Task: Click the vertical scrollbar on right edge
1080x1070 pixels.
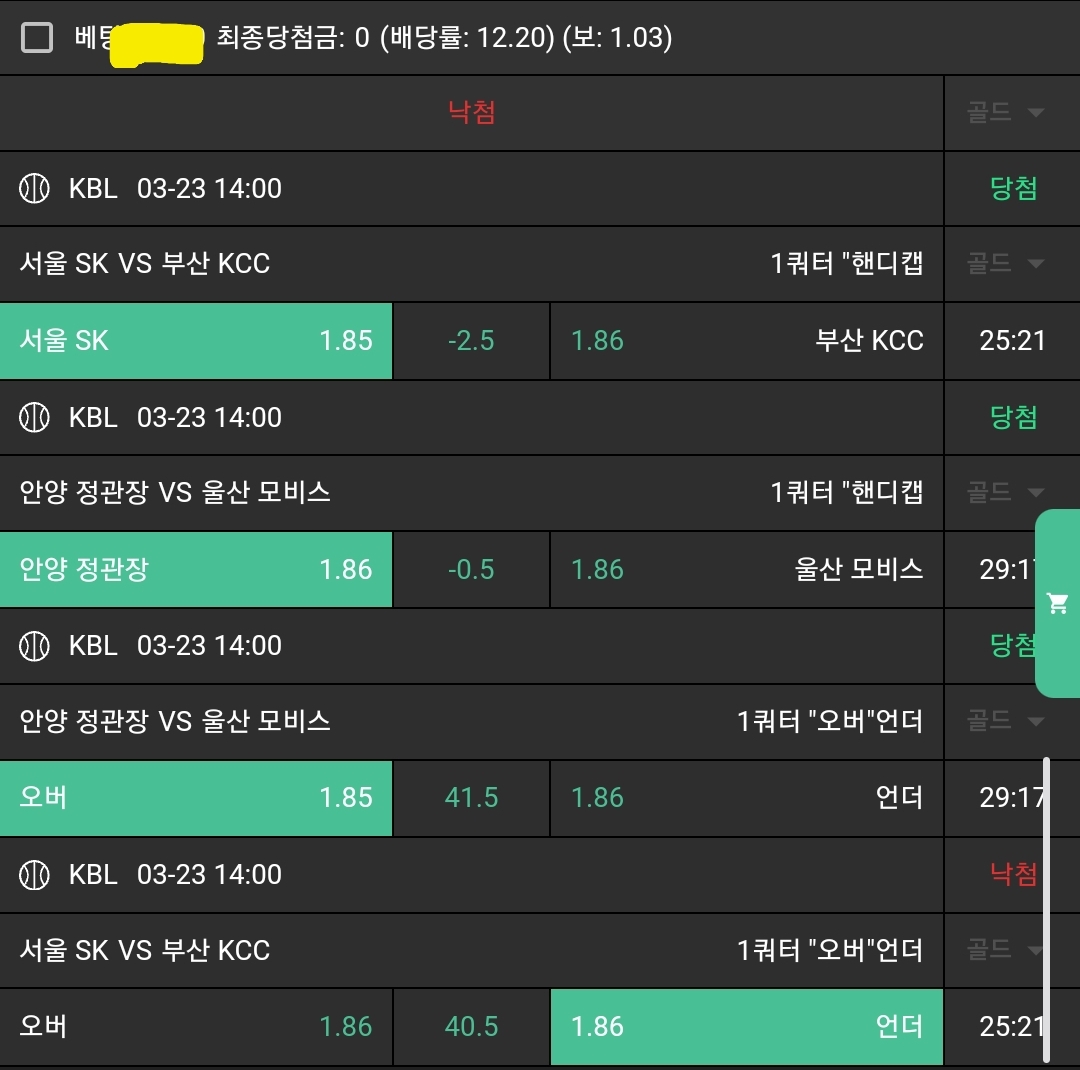Action: [x=1047, y=910]
